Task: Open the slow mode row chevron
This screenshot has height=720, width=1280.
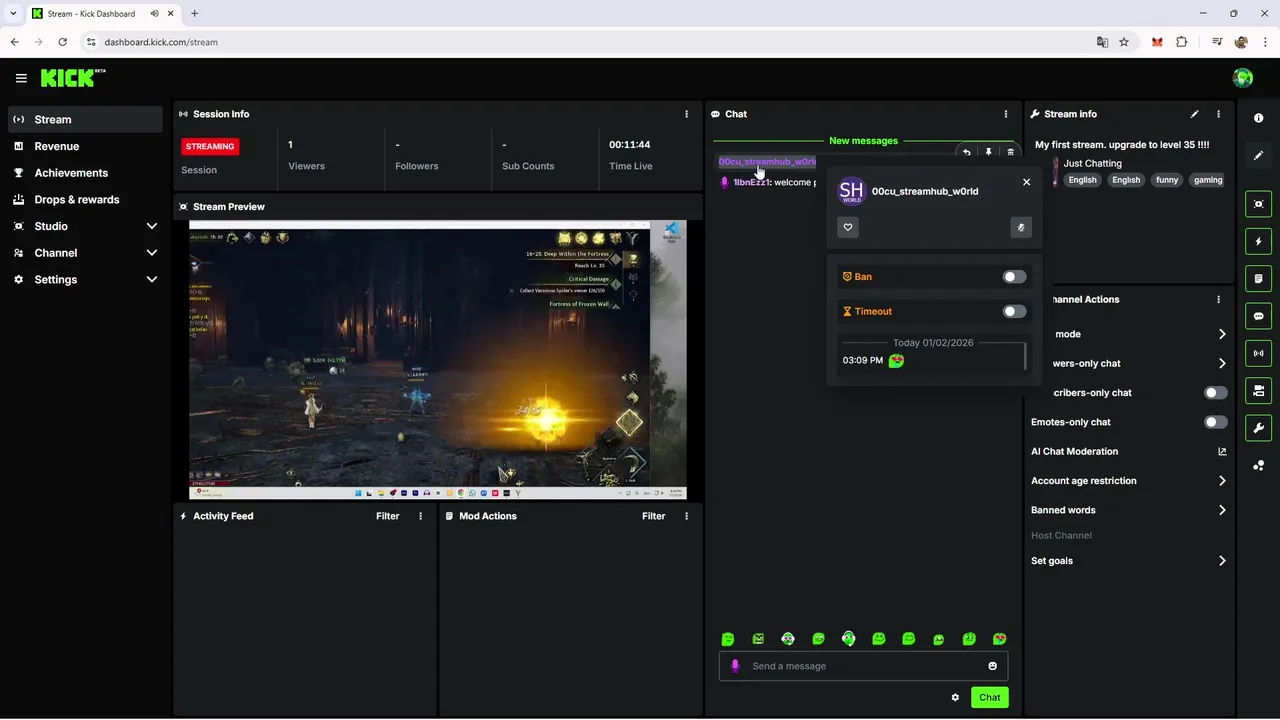Action: tap(1222, 334)
